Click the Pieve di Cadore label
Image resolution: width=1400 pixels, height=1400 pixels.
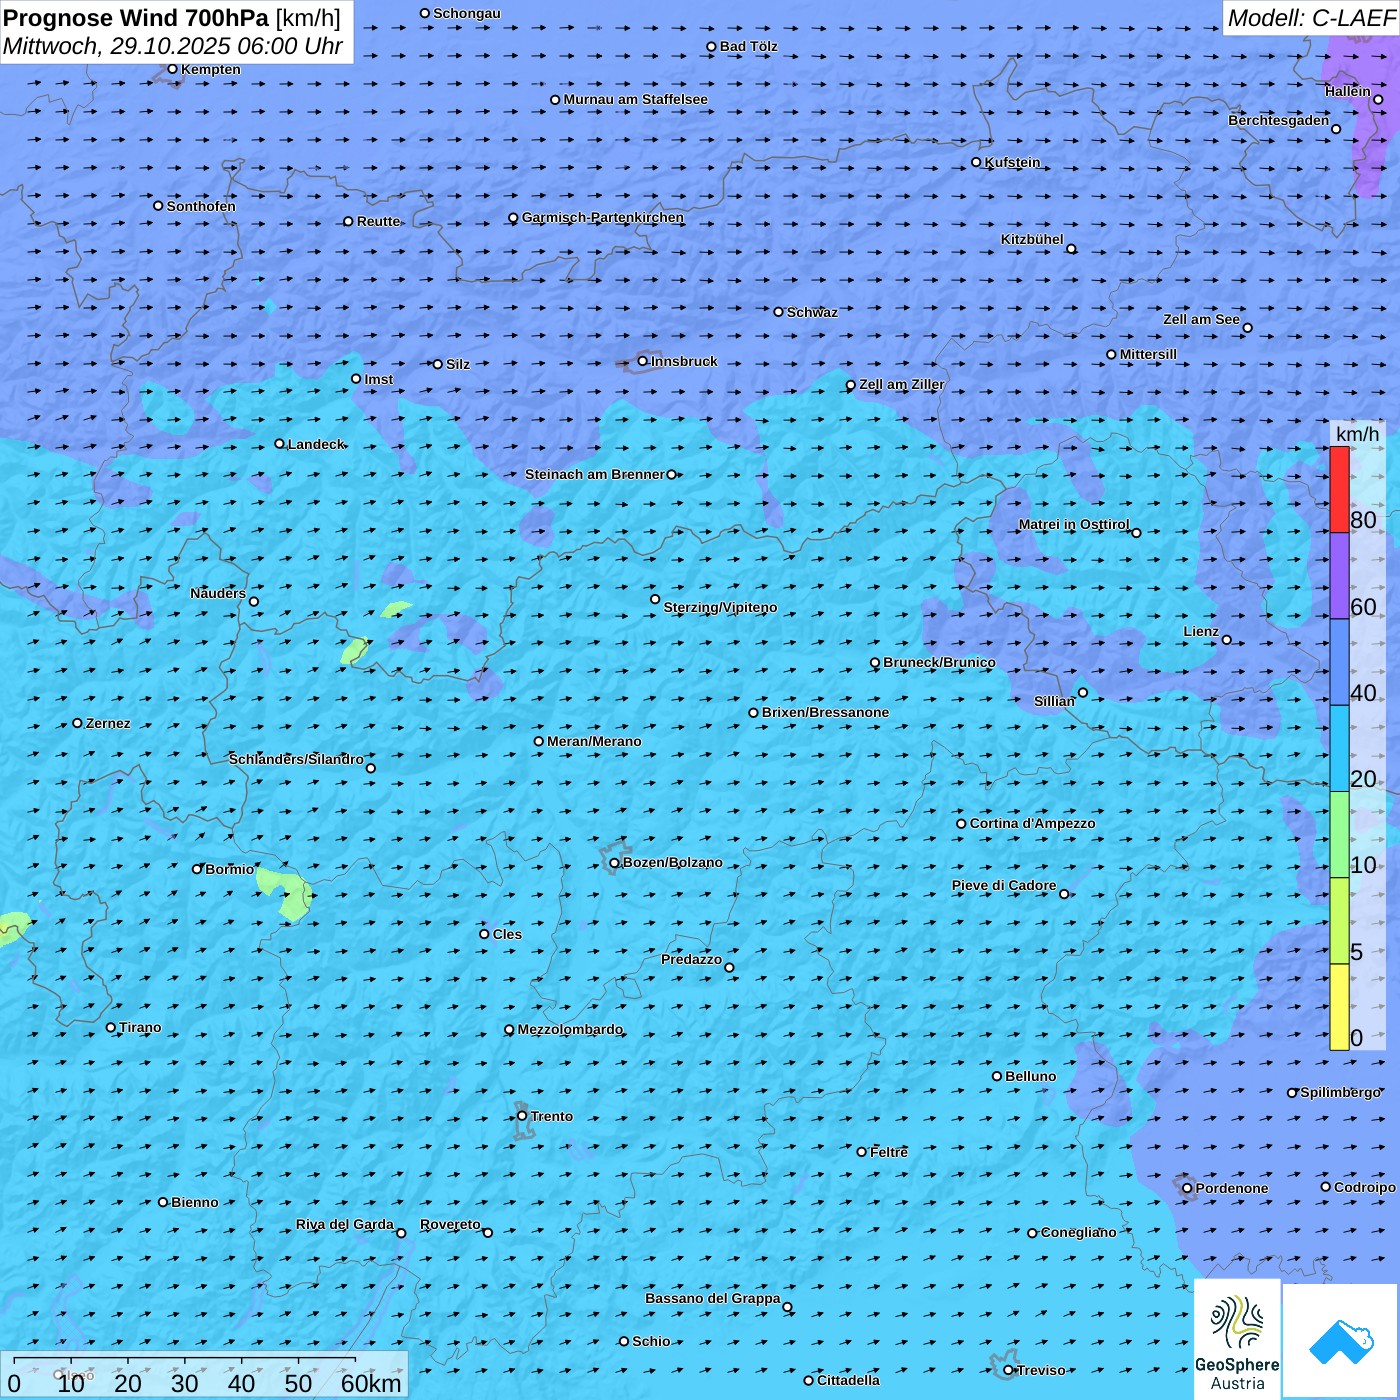(x=1004, y=885)
